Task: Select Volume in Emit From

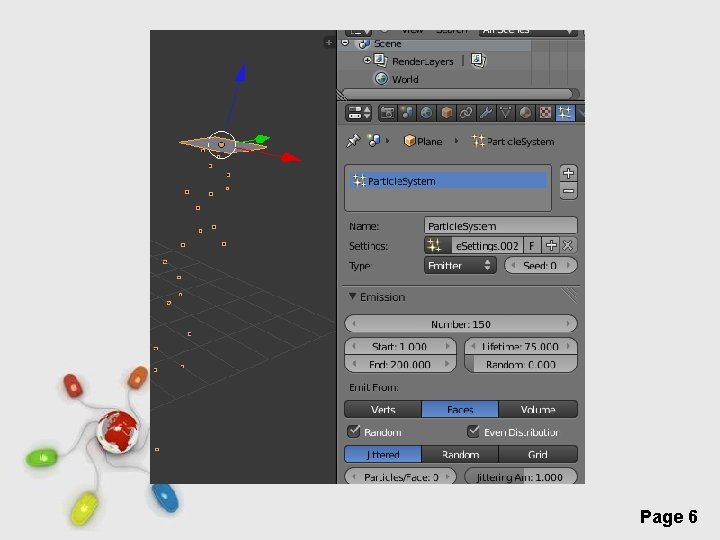Action: tap(538, 409)
